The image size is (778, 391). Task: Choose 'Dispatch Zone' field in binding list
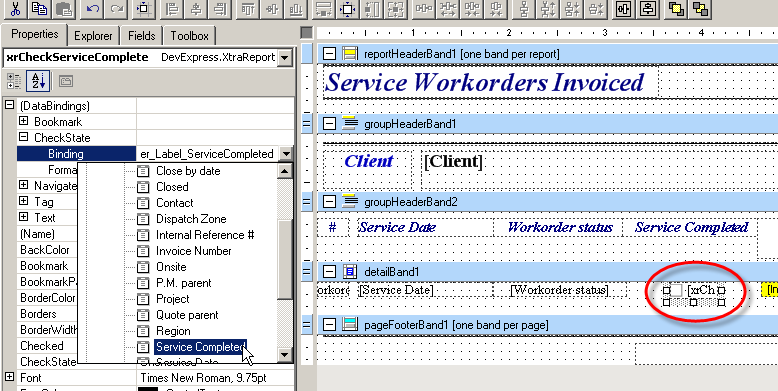point(191,219)
